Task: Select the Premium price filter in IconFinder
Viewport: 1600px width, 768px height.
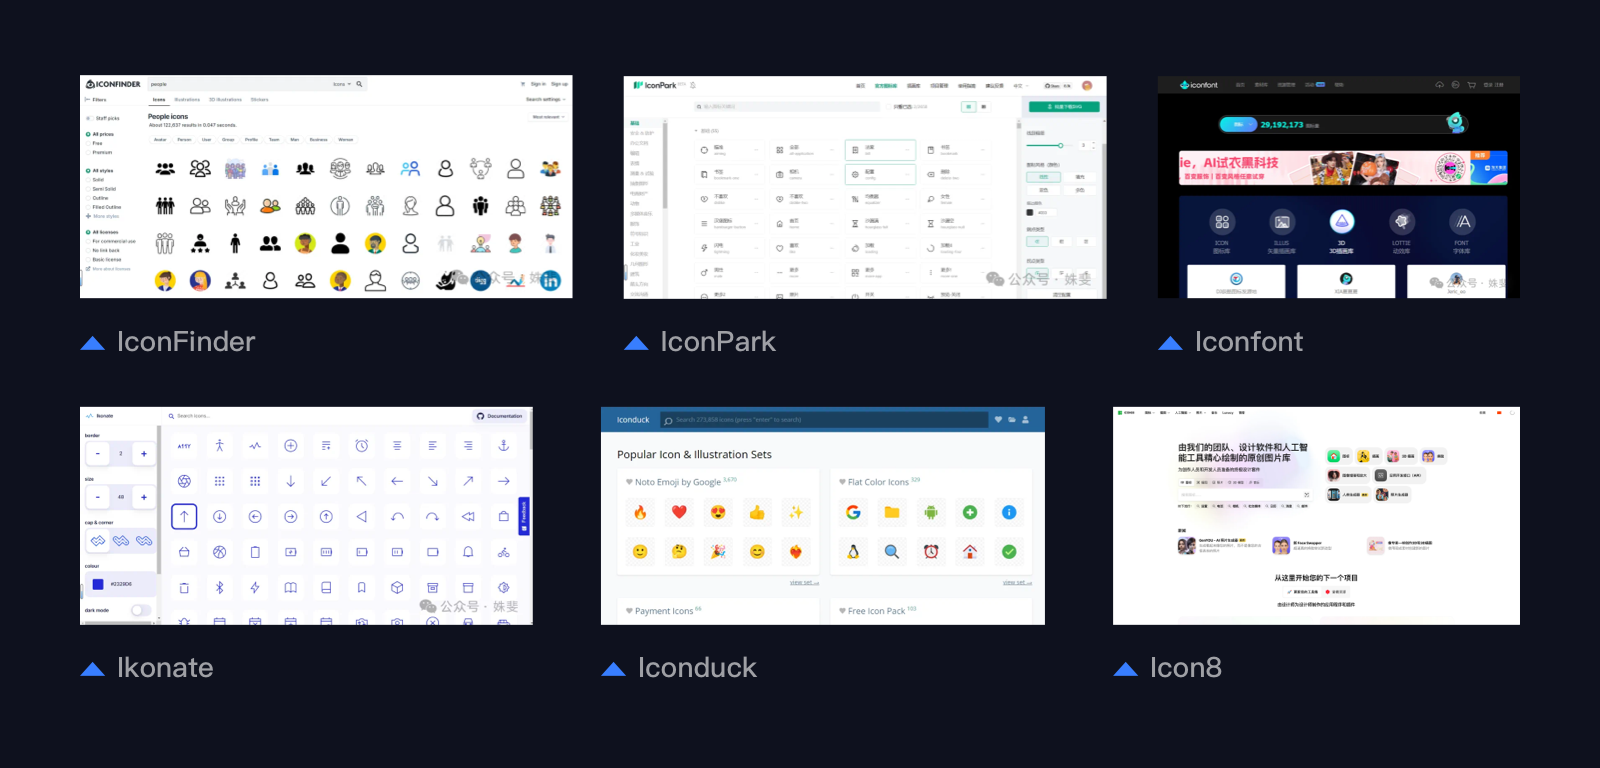Action: tap(98, 152)
